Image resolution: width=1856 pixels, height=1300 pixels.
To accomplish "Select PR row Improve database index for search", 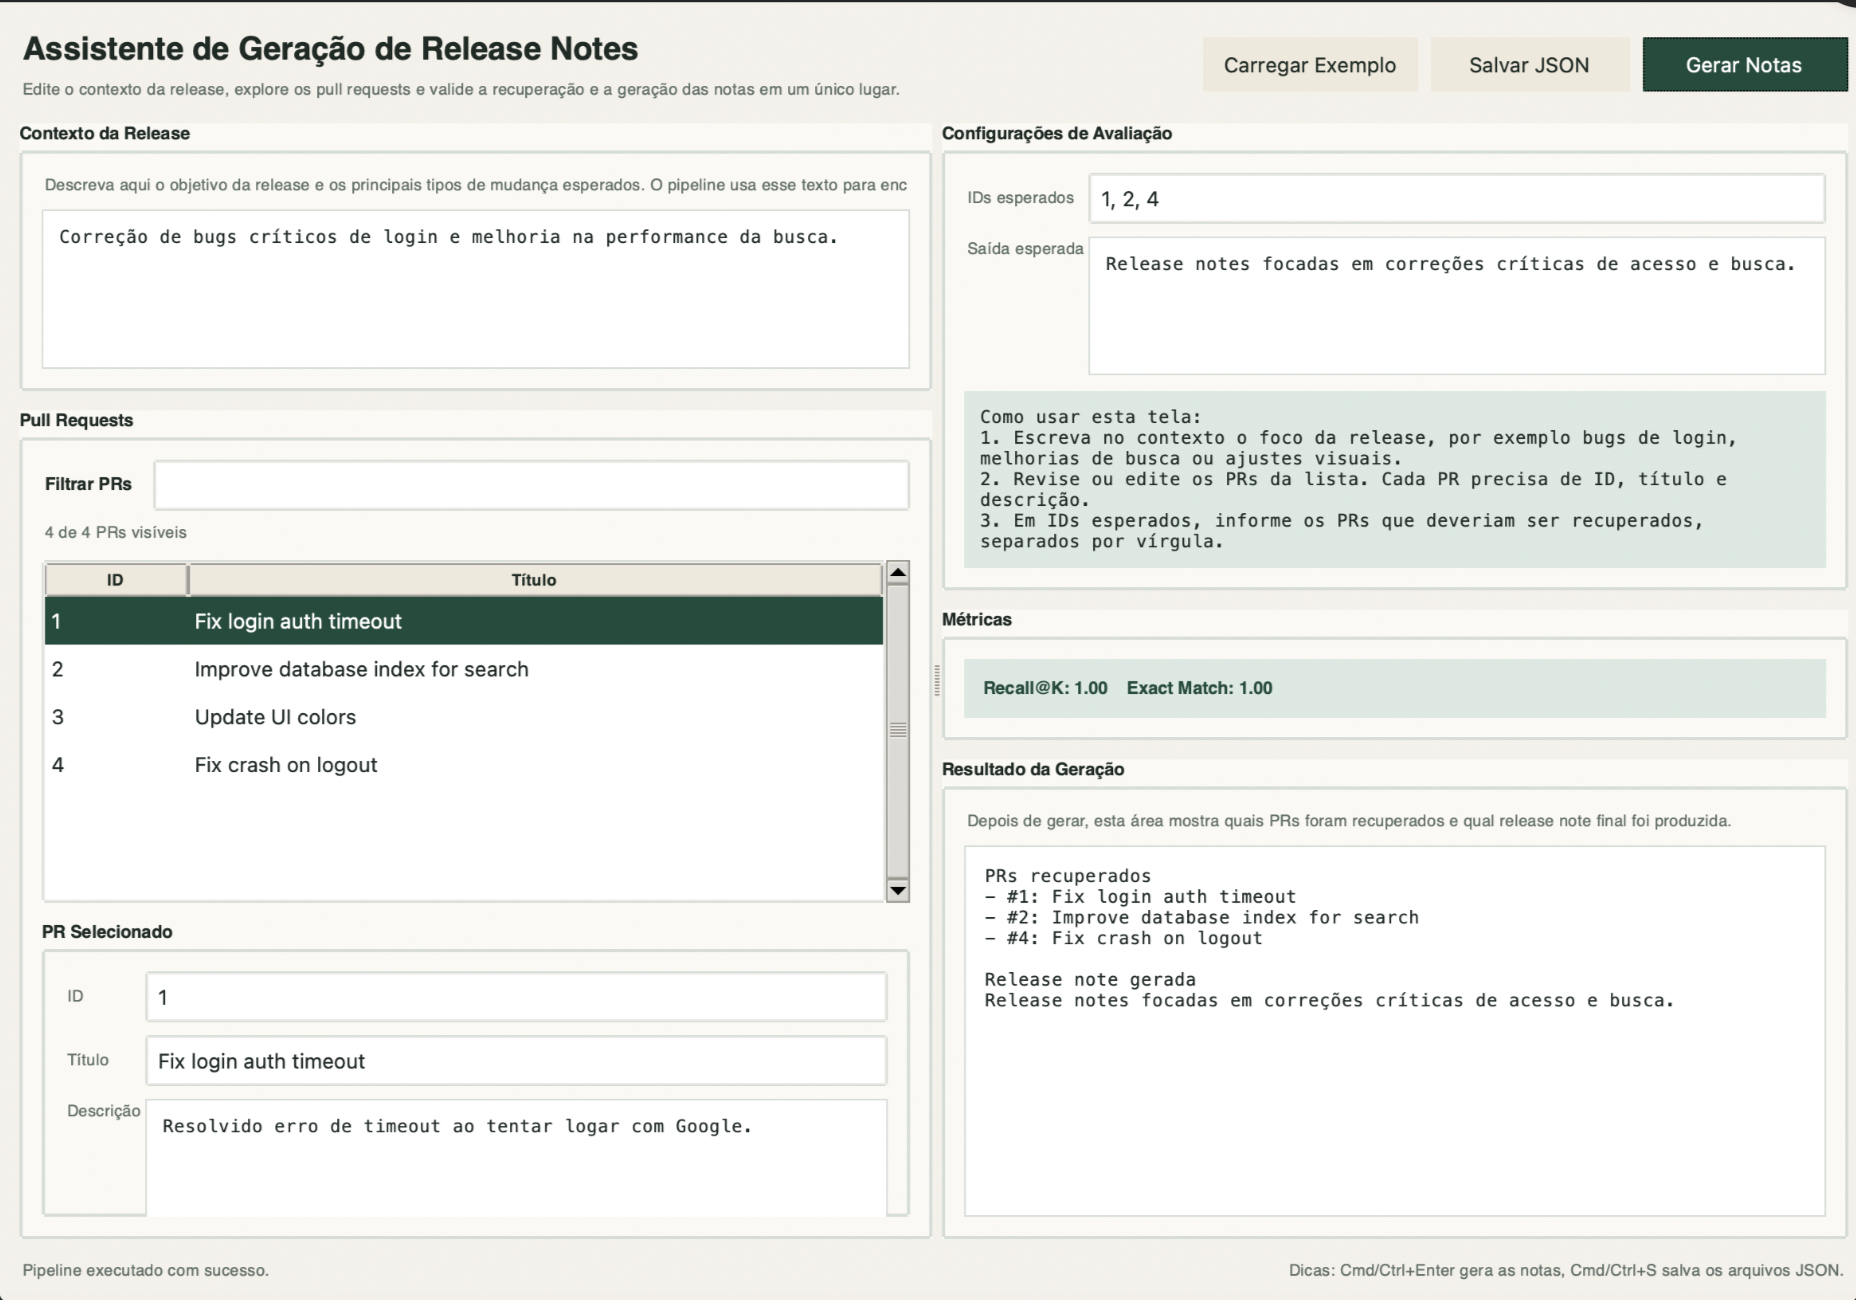I will click(464, 669).
